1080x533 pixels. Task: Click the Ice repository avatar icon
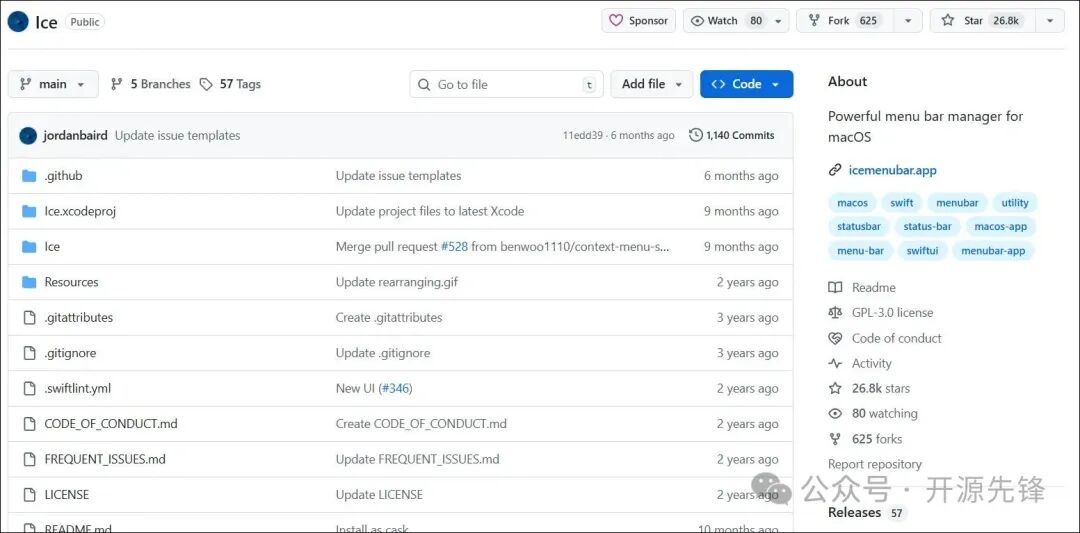(18, 22)
